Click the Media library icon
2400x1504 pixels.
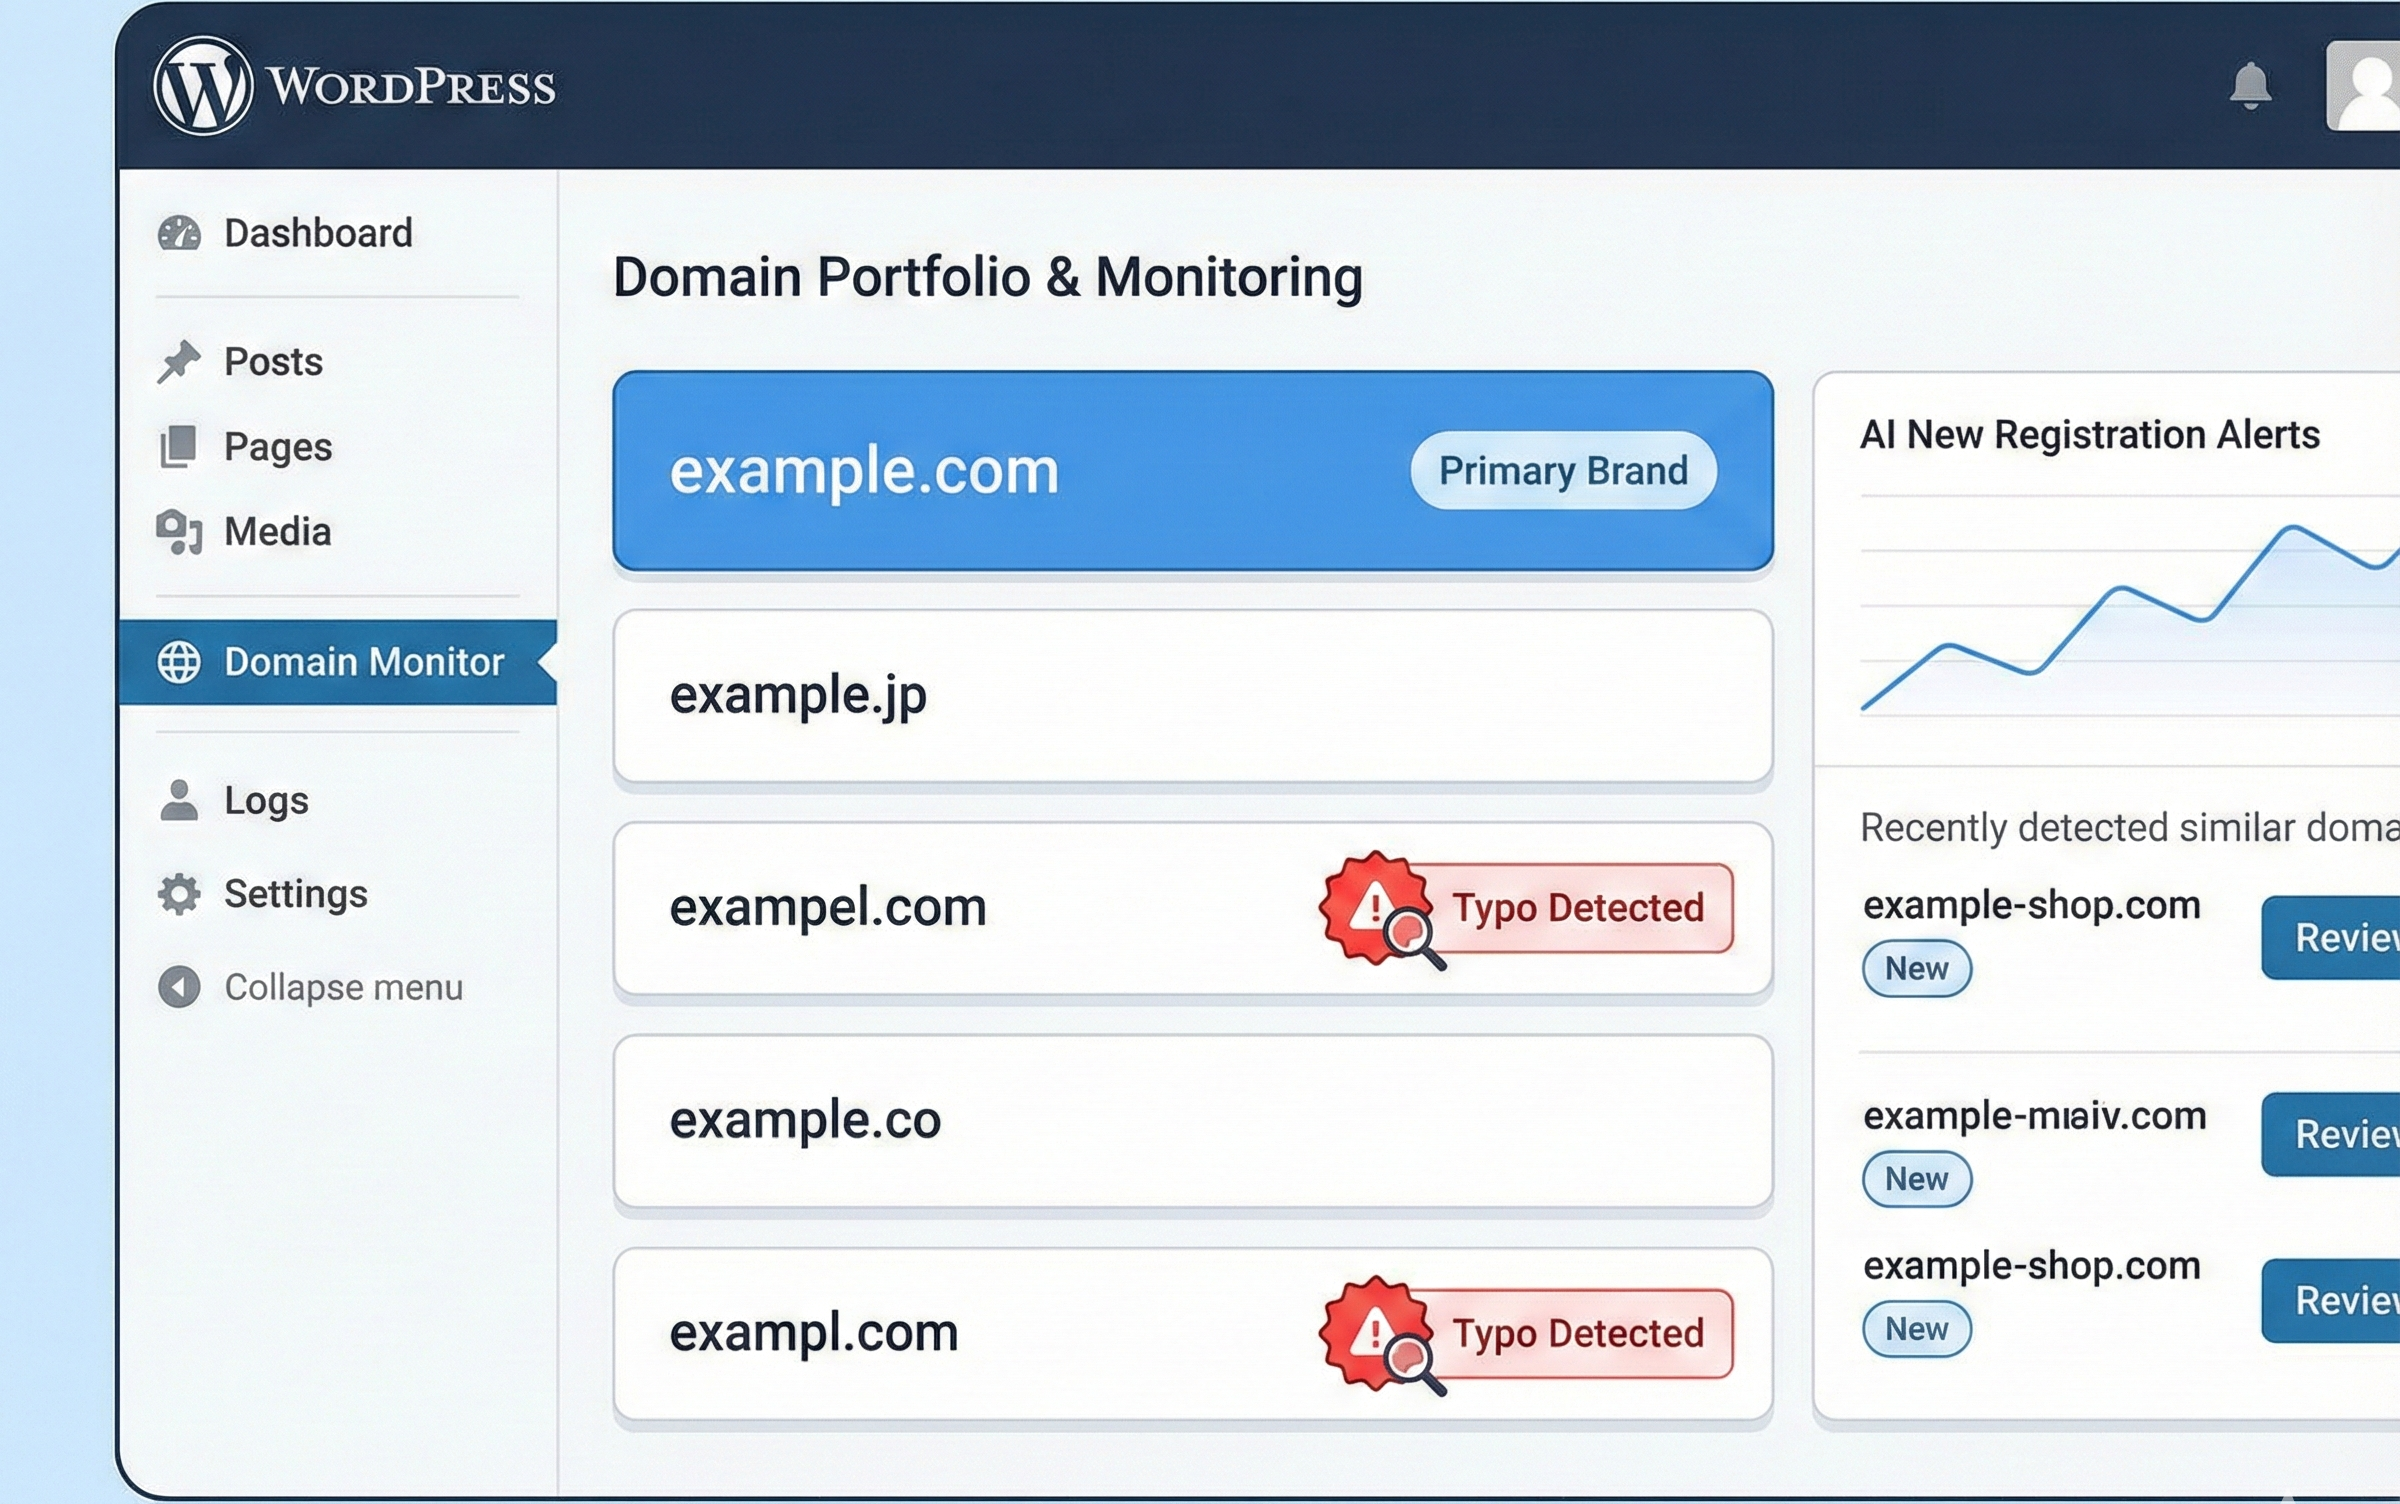[179, 531]
